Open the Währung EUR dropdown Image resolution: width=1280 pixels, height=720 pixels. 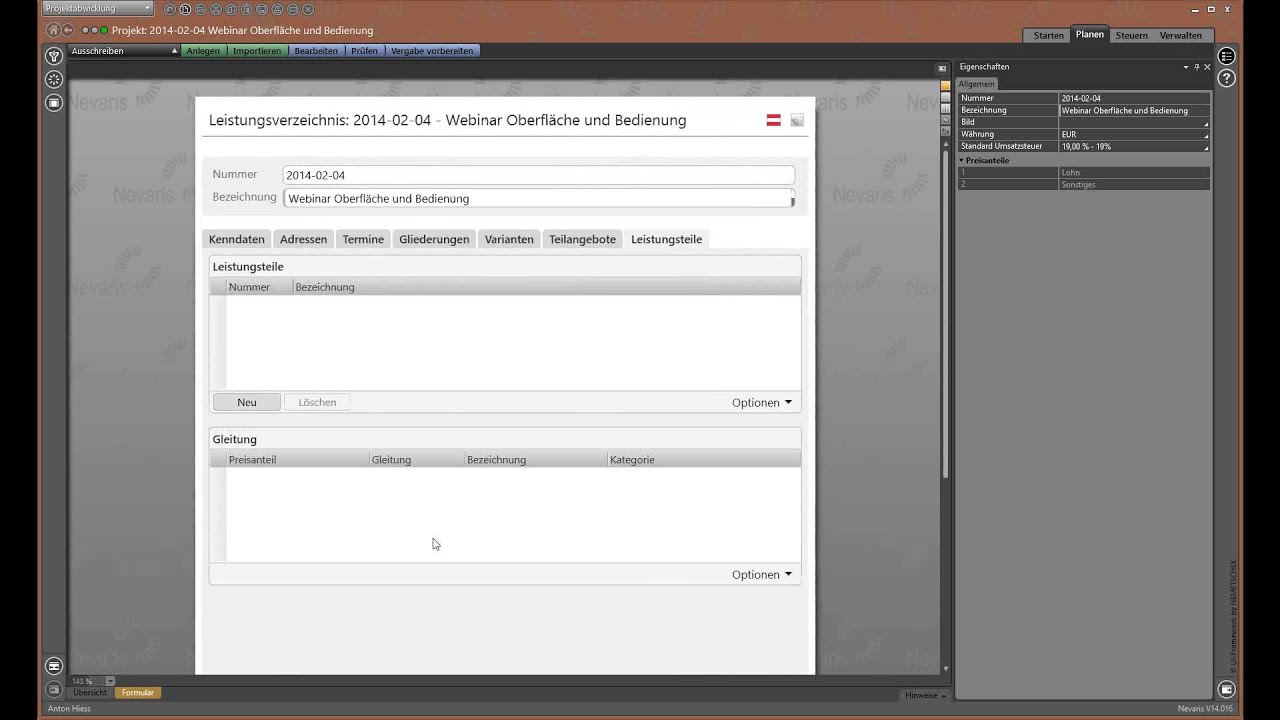point(1205,135)
